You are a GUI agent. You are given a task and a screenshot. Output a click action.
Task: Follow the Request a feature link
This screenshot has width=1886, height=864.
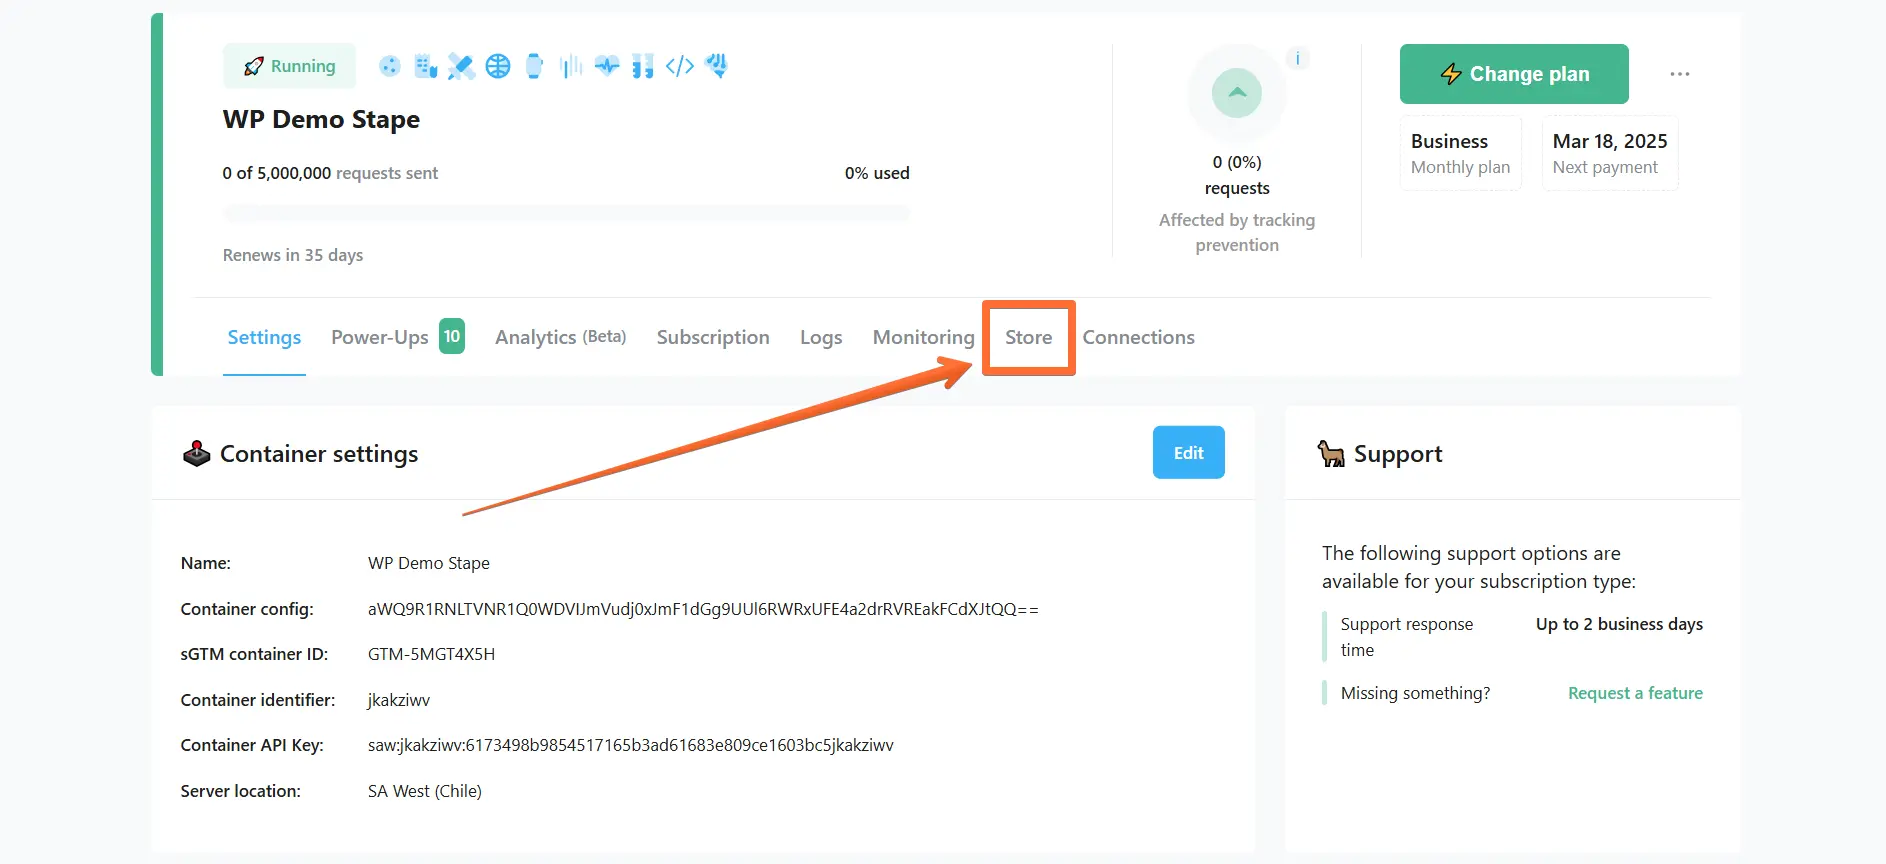point(1635,693)
